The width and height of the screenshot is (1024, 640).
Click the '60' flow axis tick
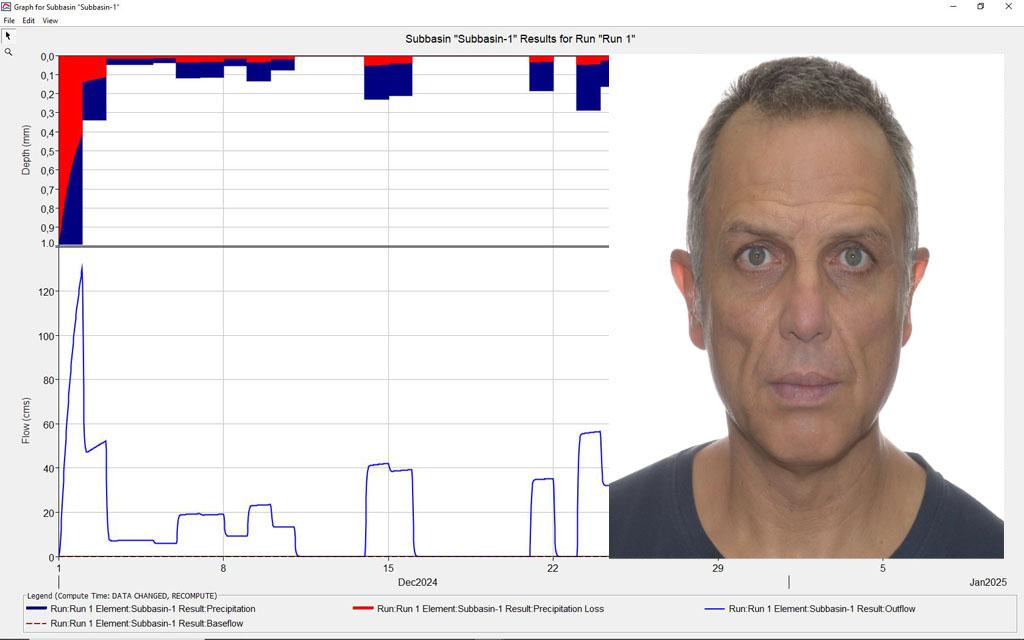pos(49,424)
